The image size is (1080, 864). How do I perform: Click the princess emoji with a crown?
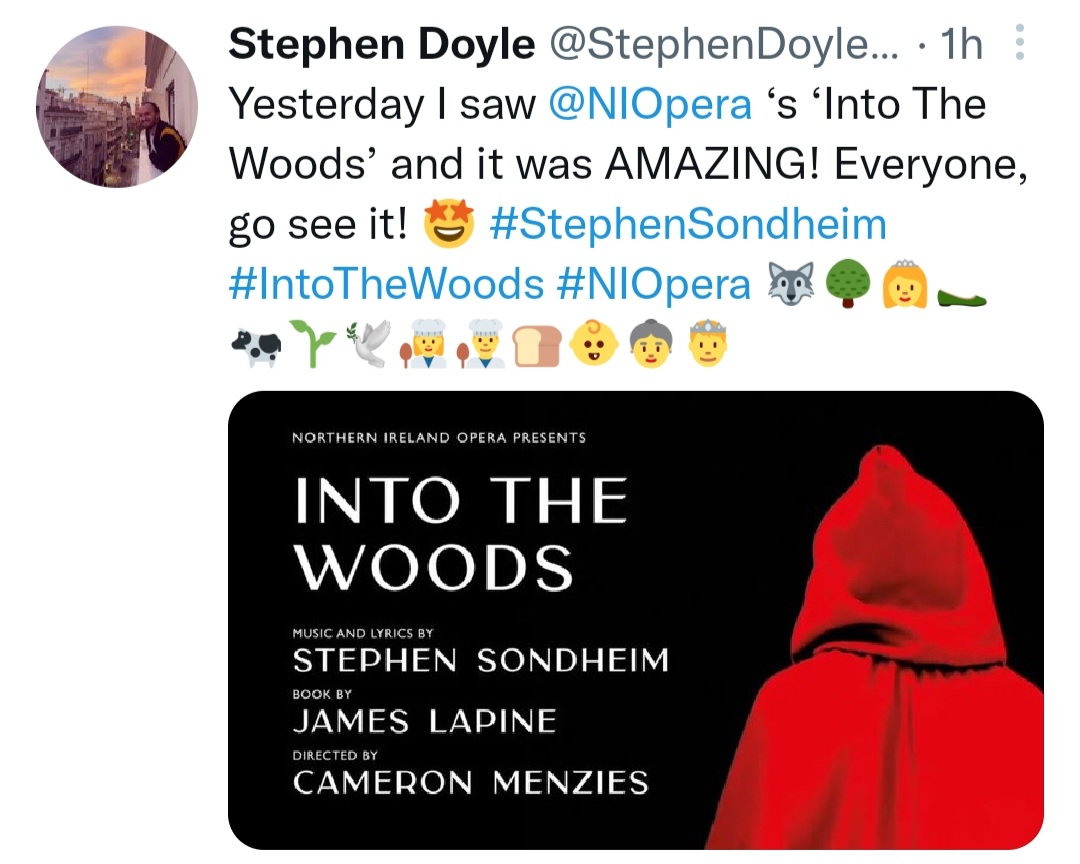905,283
